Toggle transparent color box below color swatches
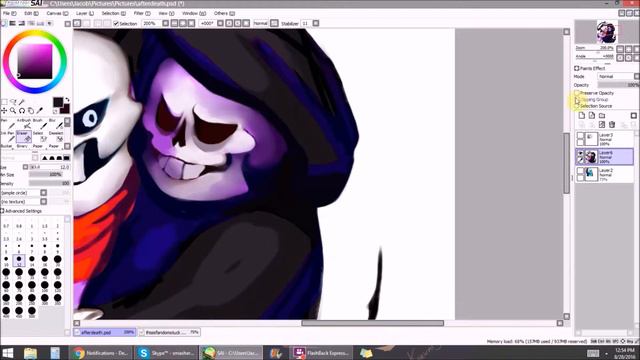The width and height of the screenshot is (640, 360). point(55,111)
